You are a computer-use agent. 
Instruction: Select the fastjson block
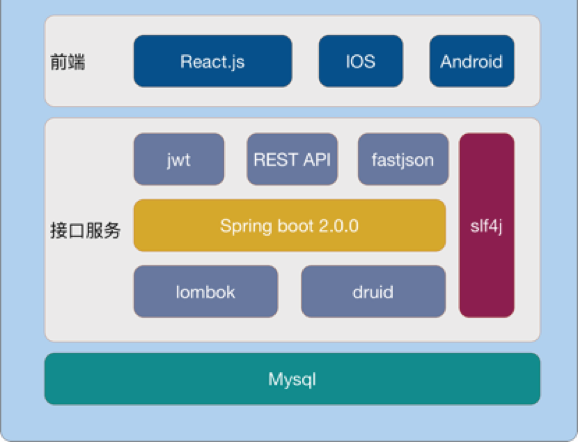[x=403, y=159]
